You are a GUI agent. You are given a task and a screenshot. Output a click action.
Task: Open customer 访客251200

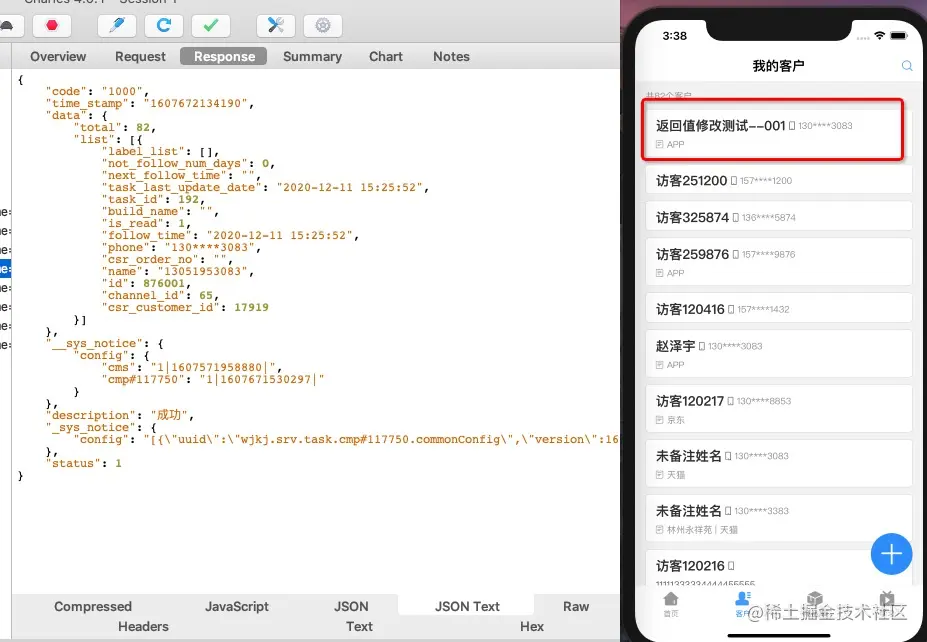(x=779, y=180)
